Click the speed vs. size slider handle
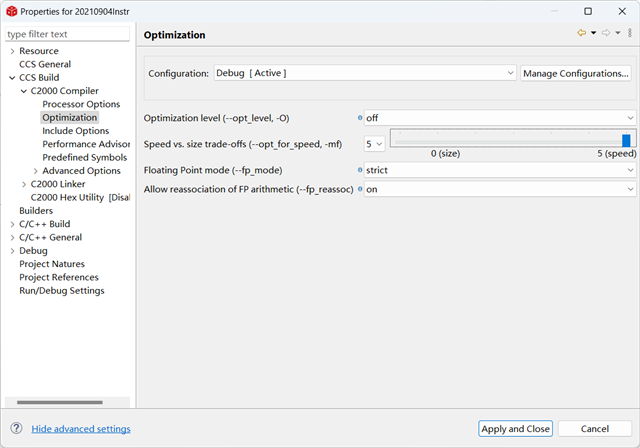 [x=626, y=141]
